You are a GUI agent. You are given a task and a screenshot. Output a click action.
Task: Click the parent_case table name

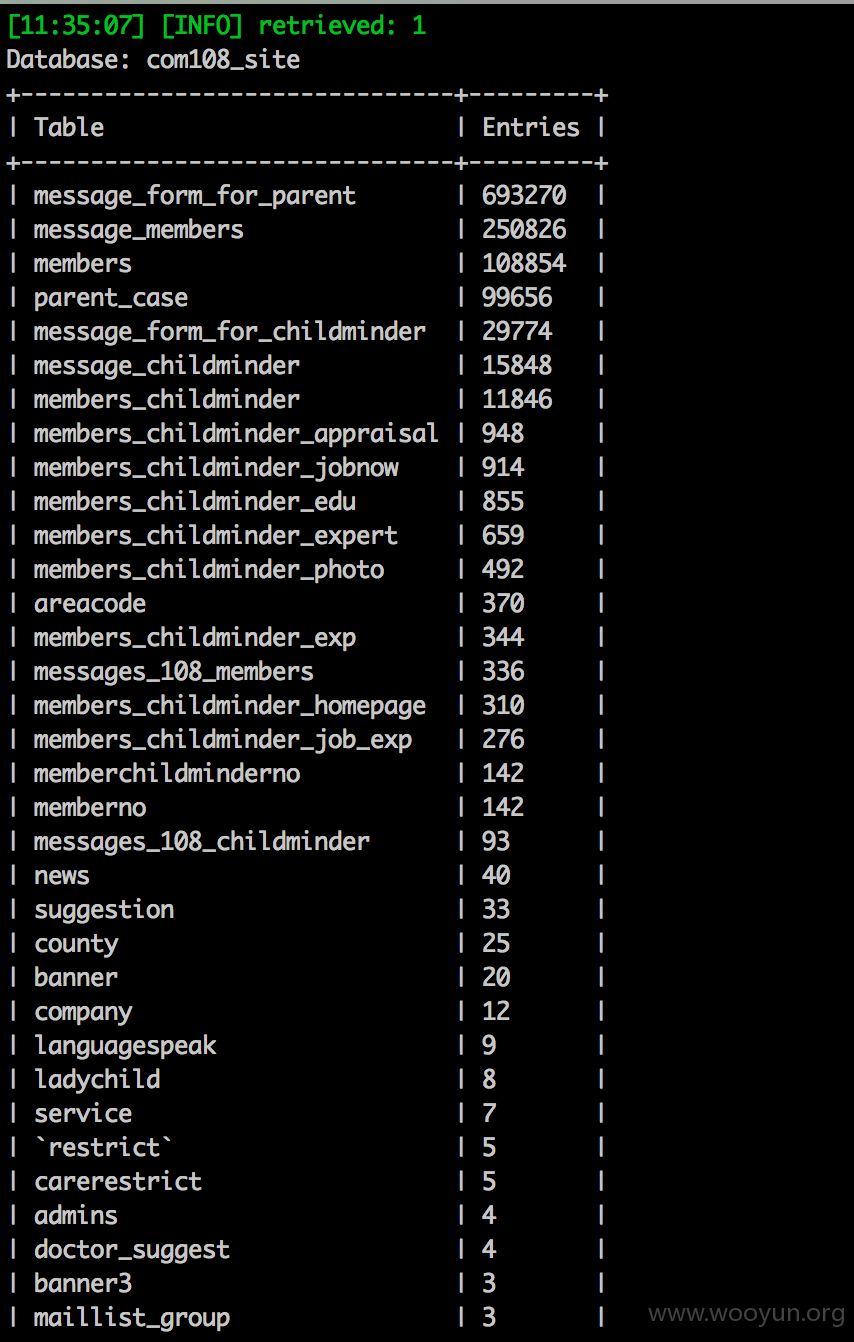point(111,298)
